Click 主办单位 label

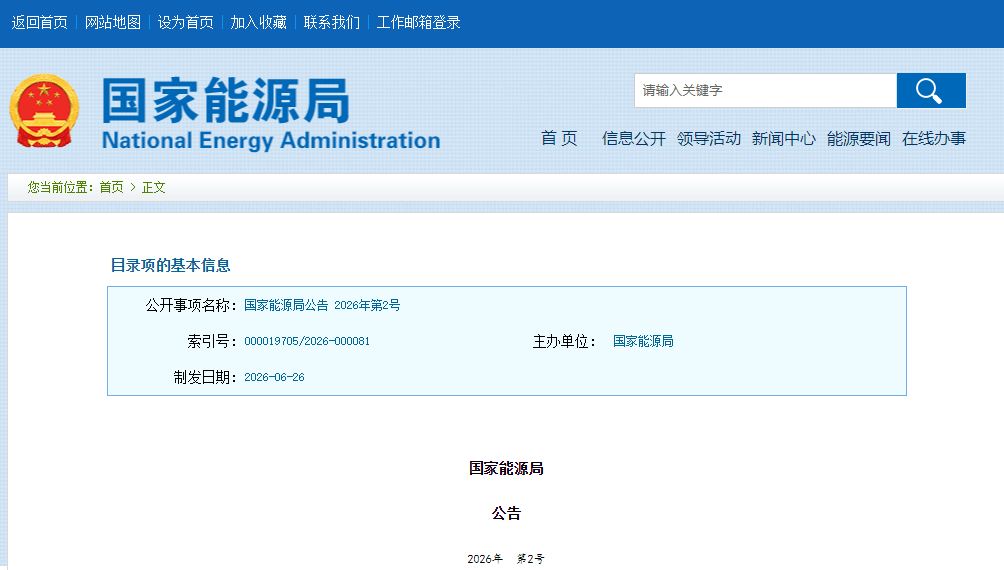tap(564, 341)
